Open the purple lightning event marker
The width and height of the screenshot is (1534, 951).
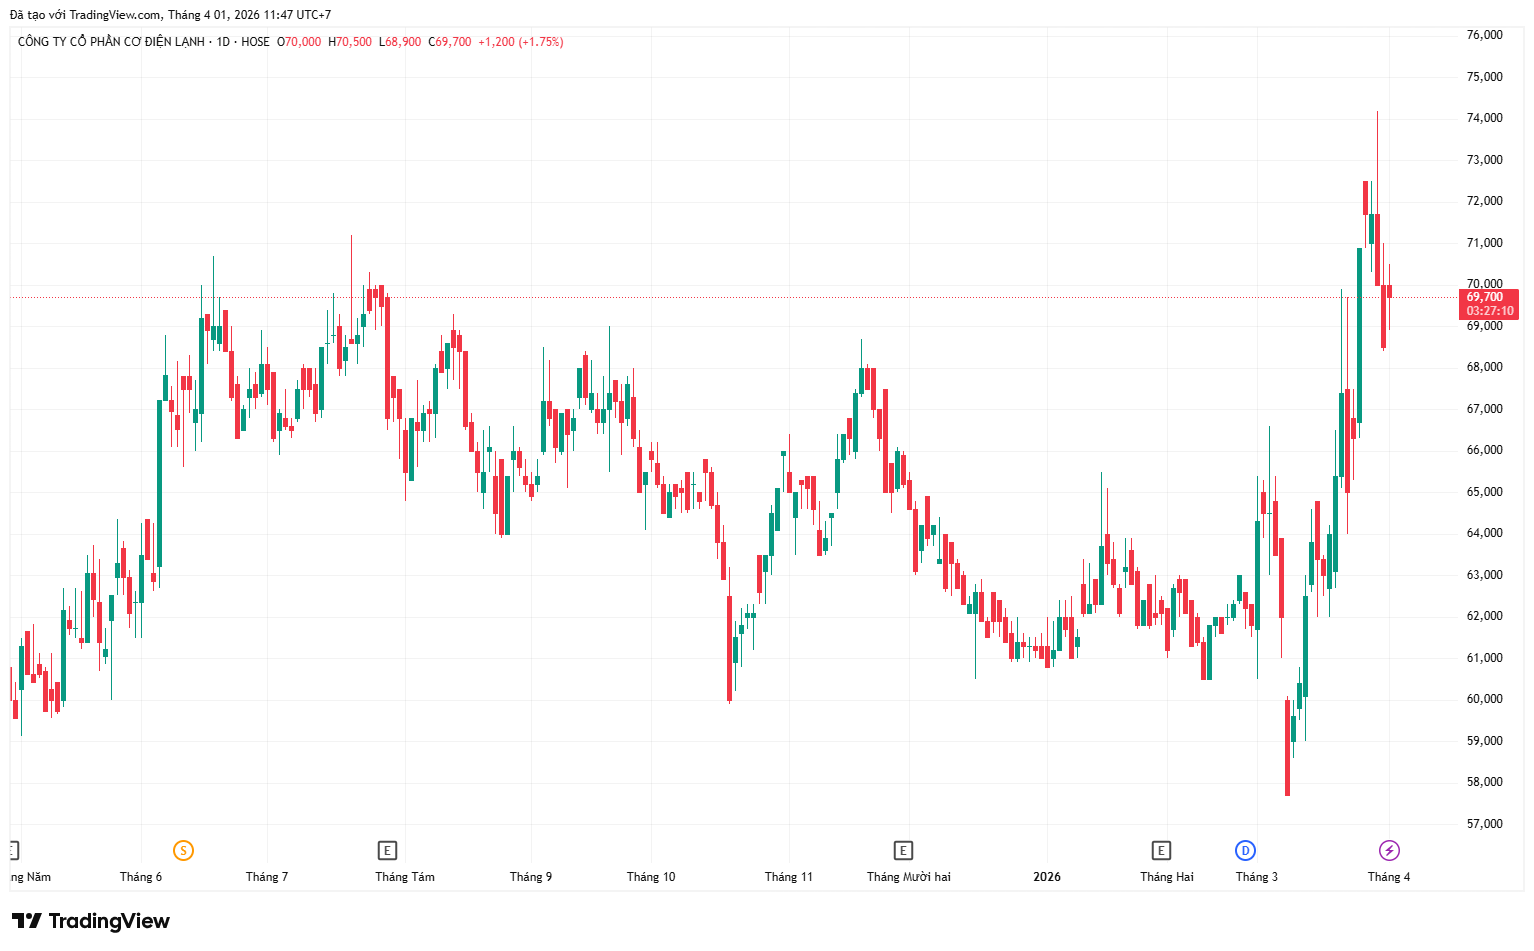pyautogui.click(x=1389, y=851)
